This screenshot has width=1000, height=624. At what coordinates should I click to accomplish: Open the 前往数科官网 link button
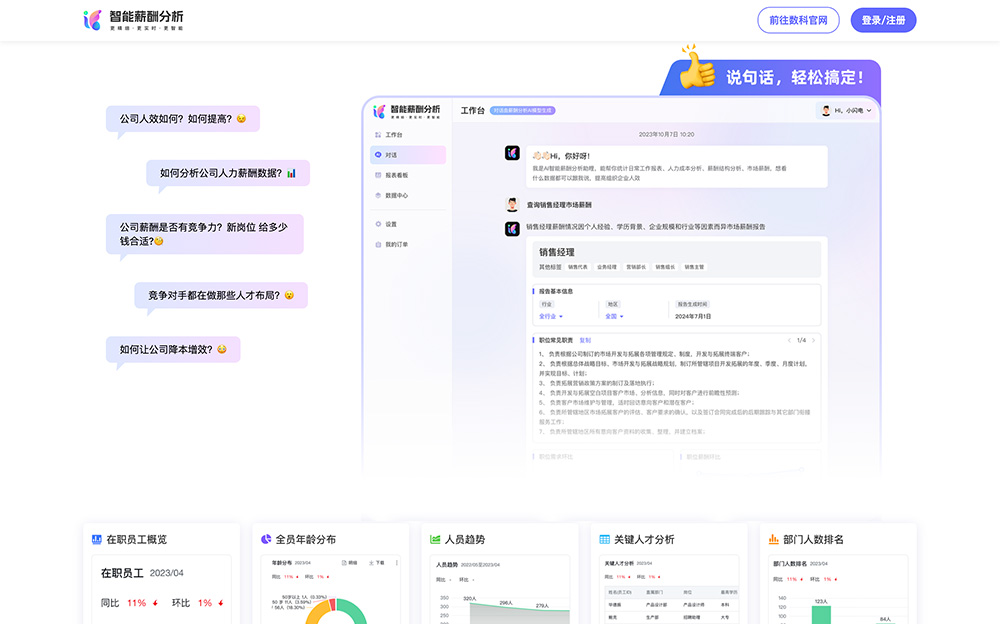798,20
